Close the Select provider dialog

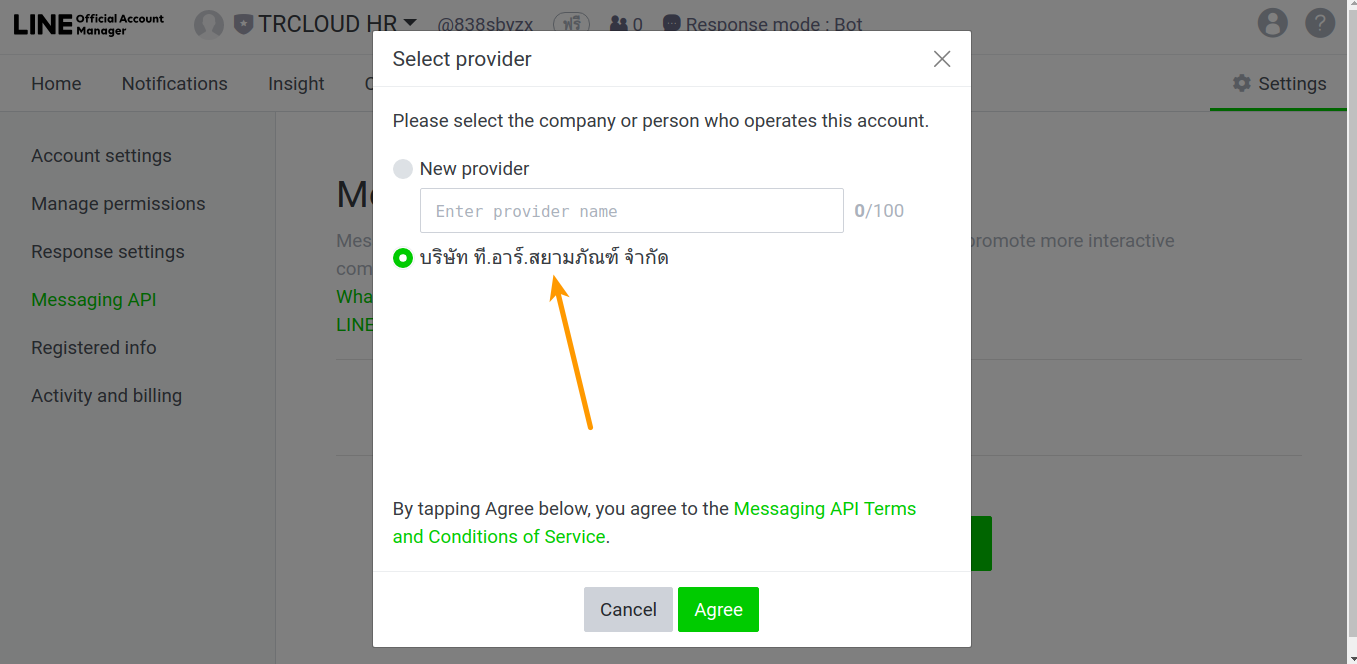coord(941,59)
